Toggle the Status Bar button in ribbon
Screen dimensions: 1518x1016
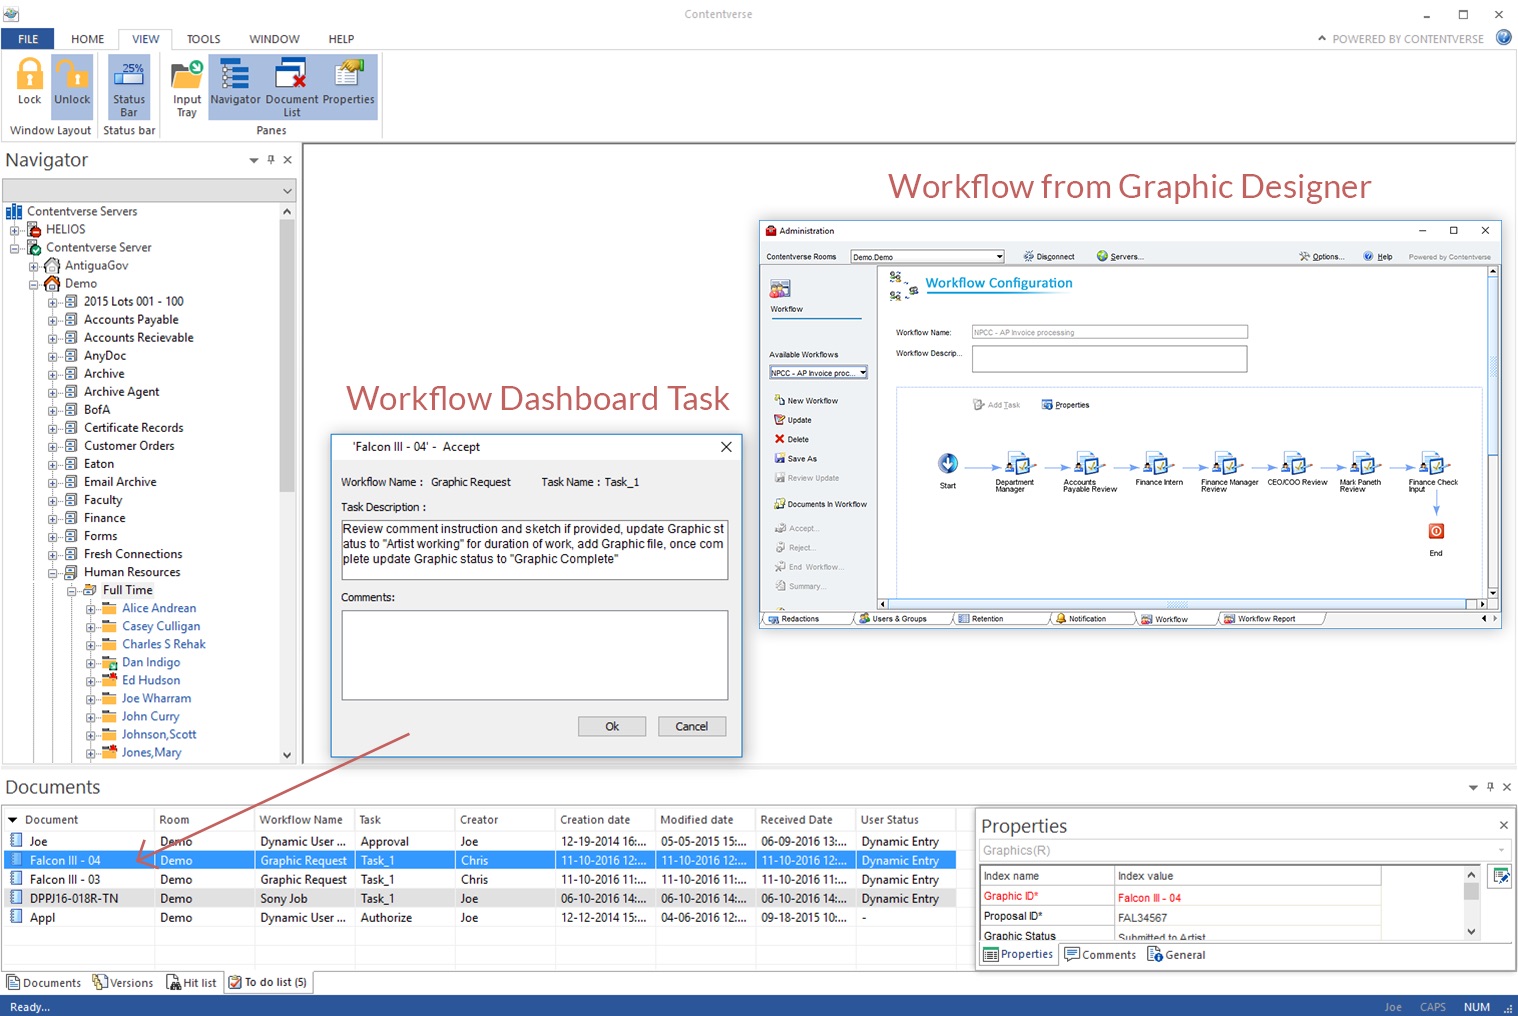[x=129, y=88]
